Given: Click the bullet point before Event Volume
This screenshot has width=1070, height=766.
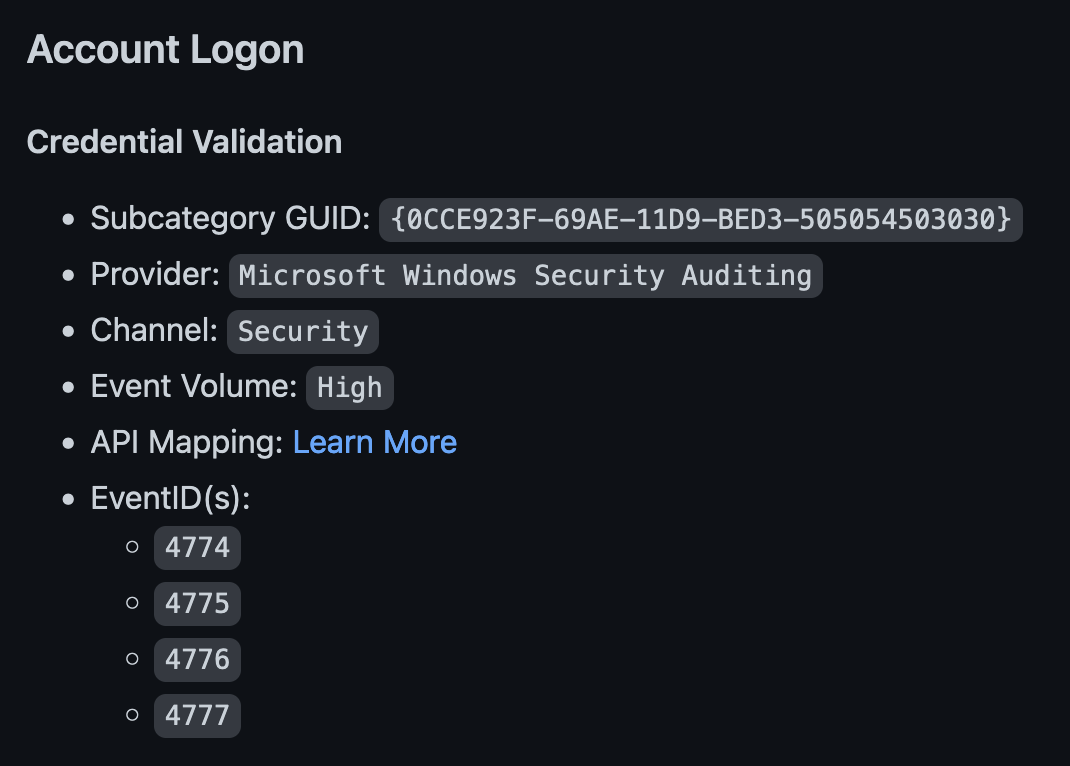Looking at the screenshot, I should 69,387.
